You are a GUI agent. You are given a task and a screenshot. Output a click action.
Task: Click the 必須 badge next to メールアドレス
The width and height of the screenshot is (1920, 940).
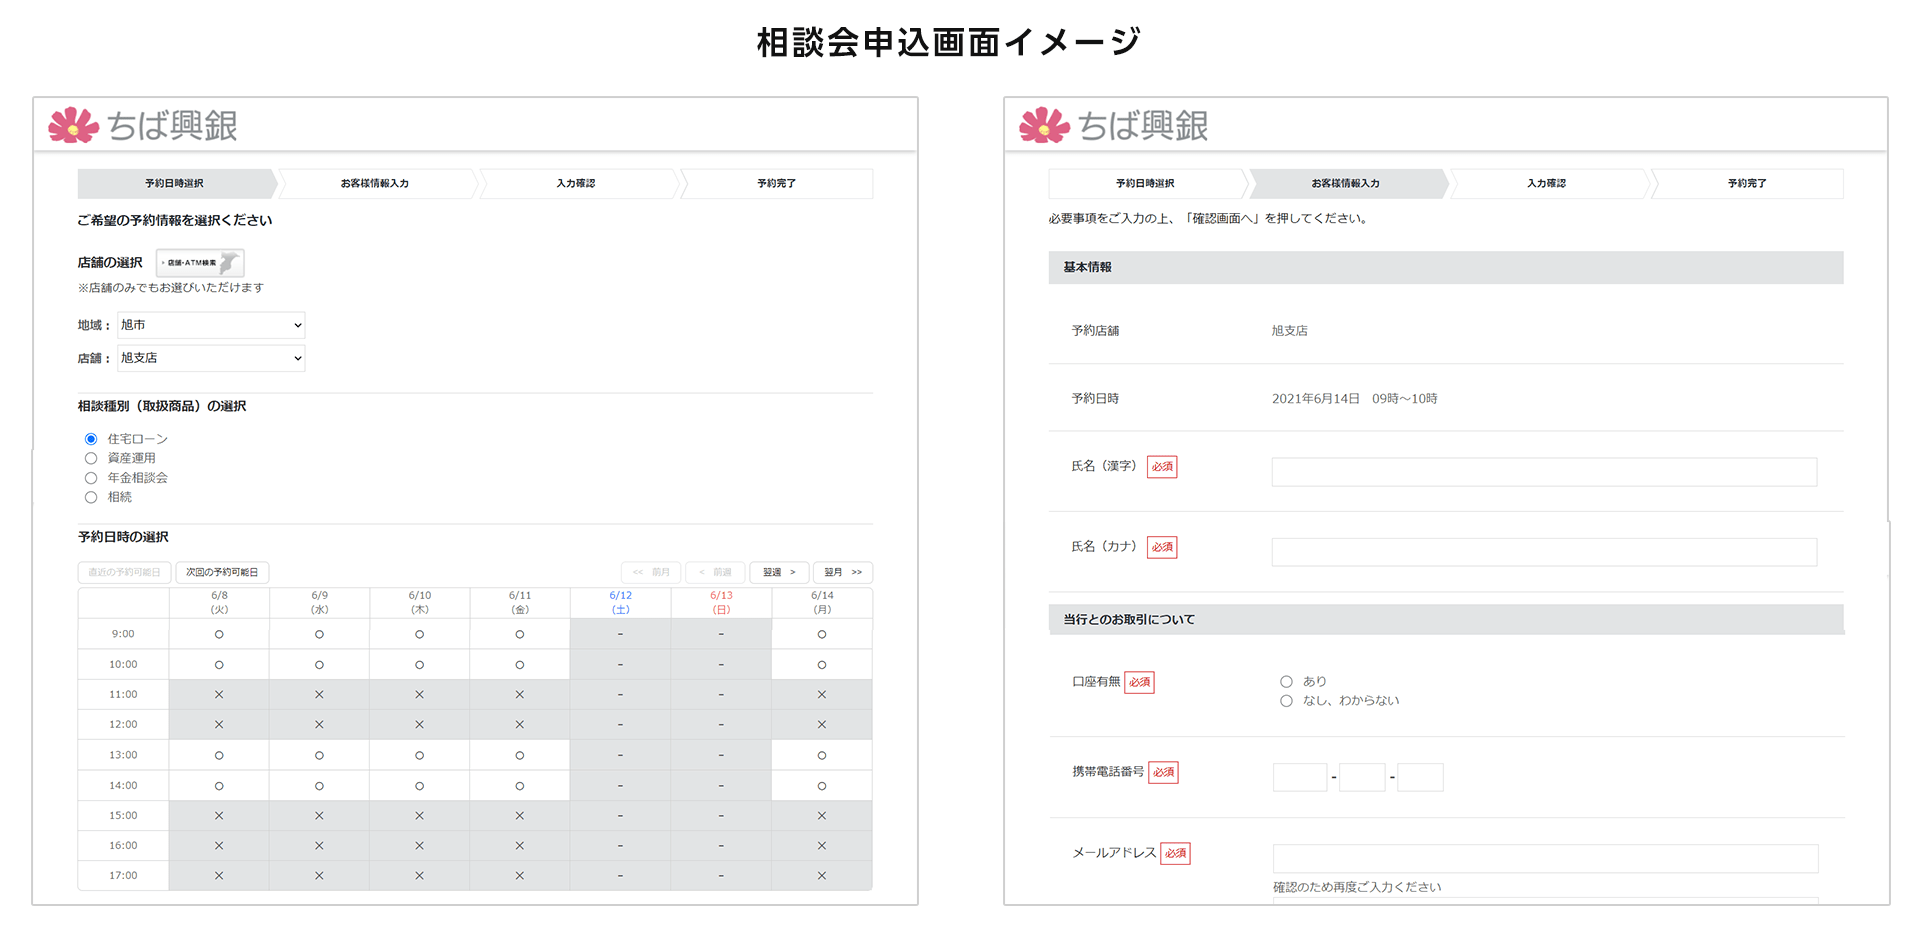[x=1175, y=853]
